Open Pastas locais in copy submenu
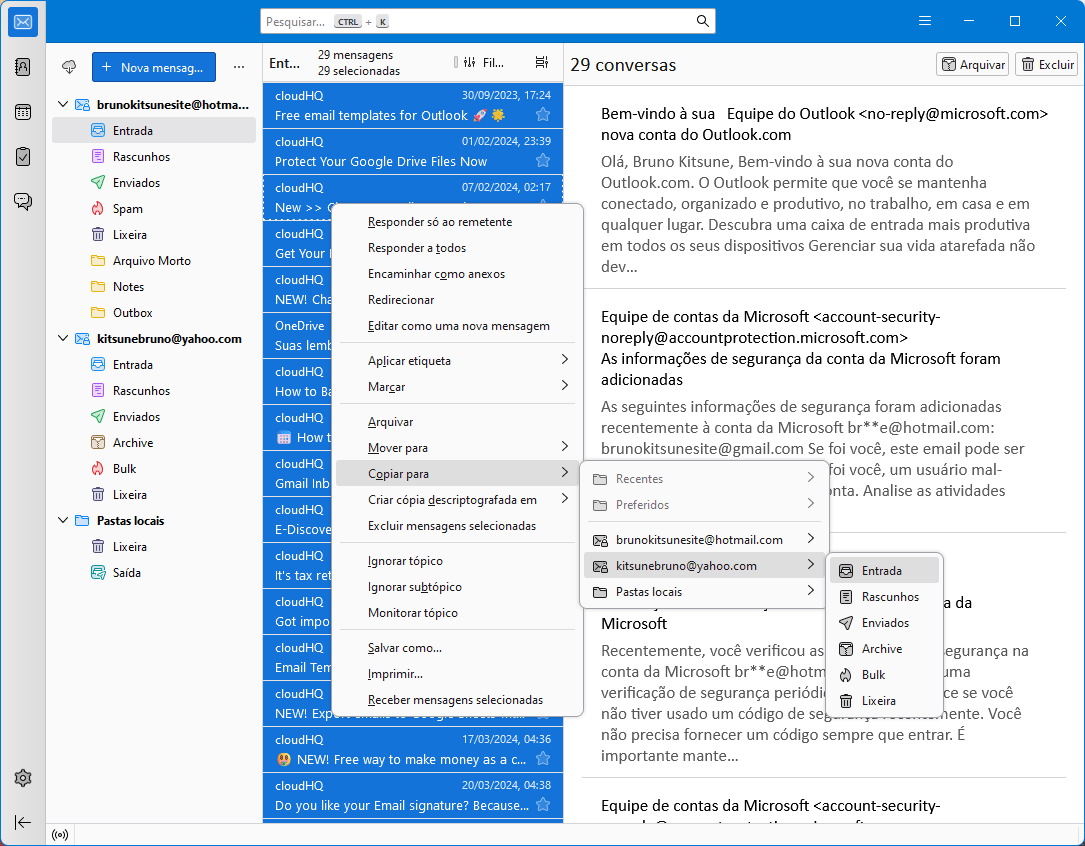This screenshot has height=846, width=1085. point(703,591)
